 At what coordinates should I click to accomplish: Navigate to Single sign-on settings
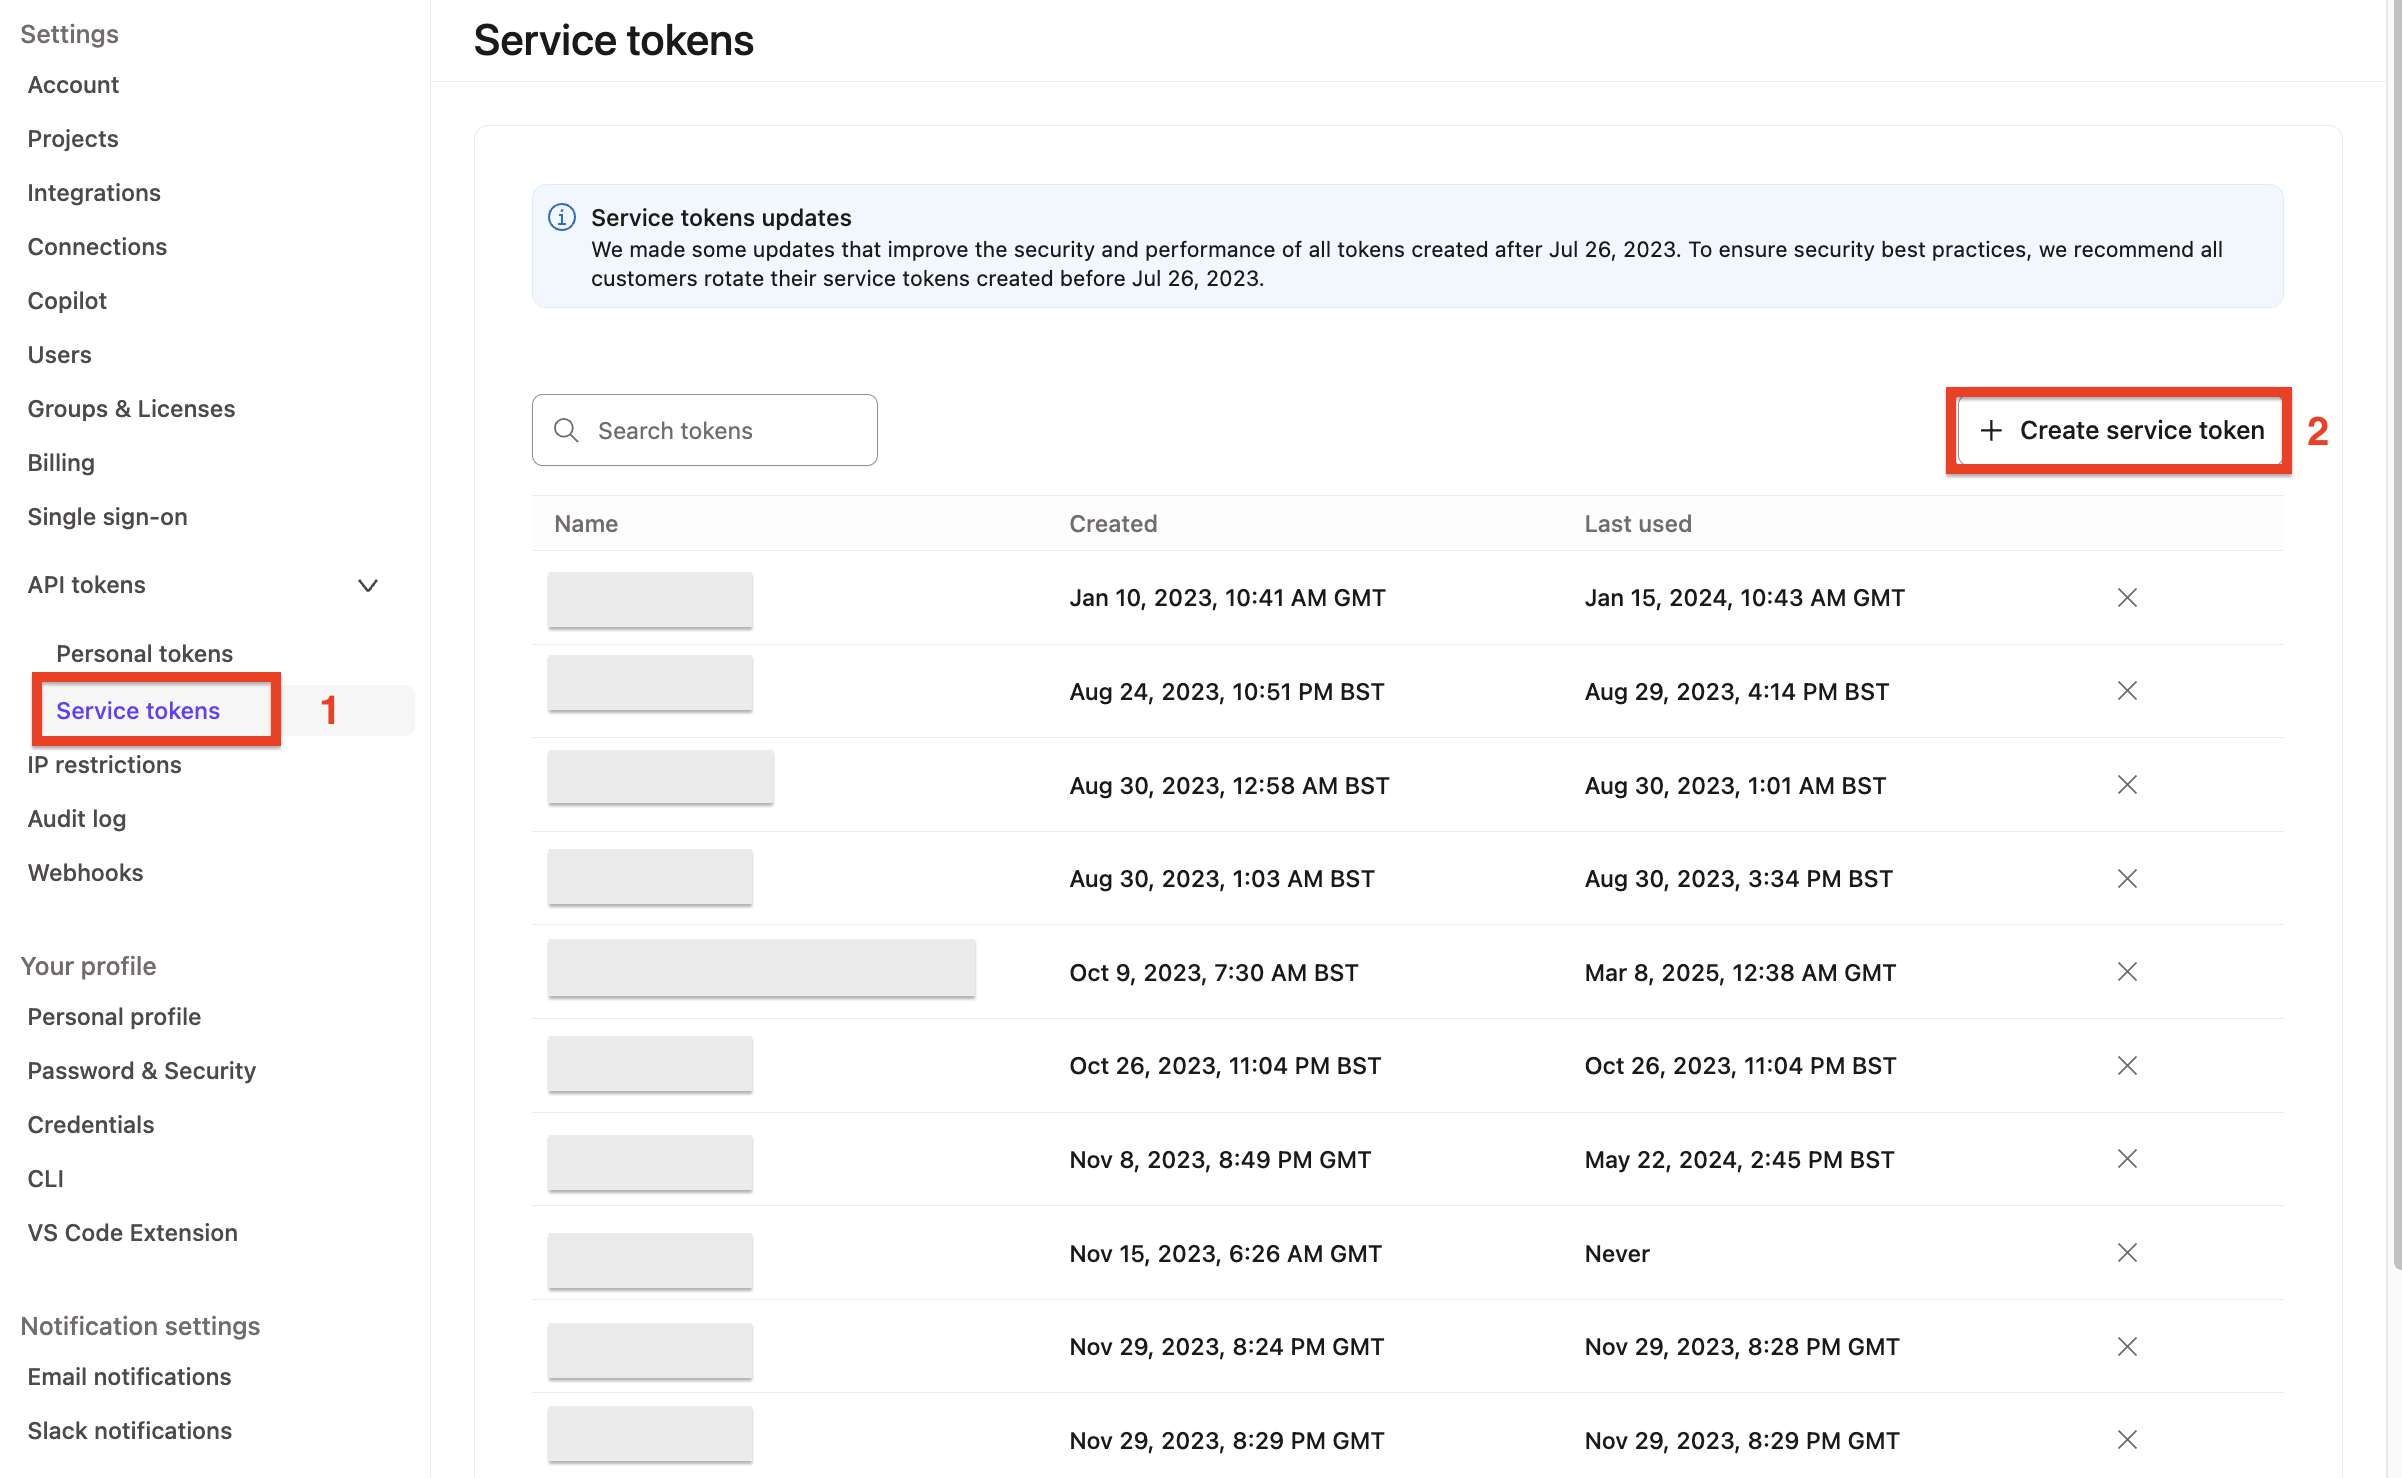[107, 516]
